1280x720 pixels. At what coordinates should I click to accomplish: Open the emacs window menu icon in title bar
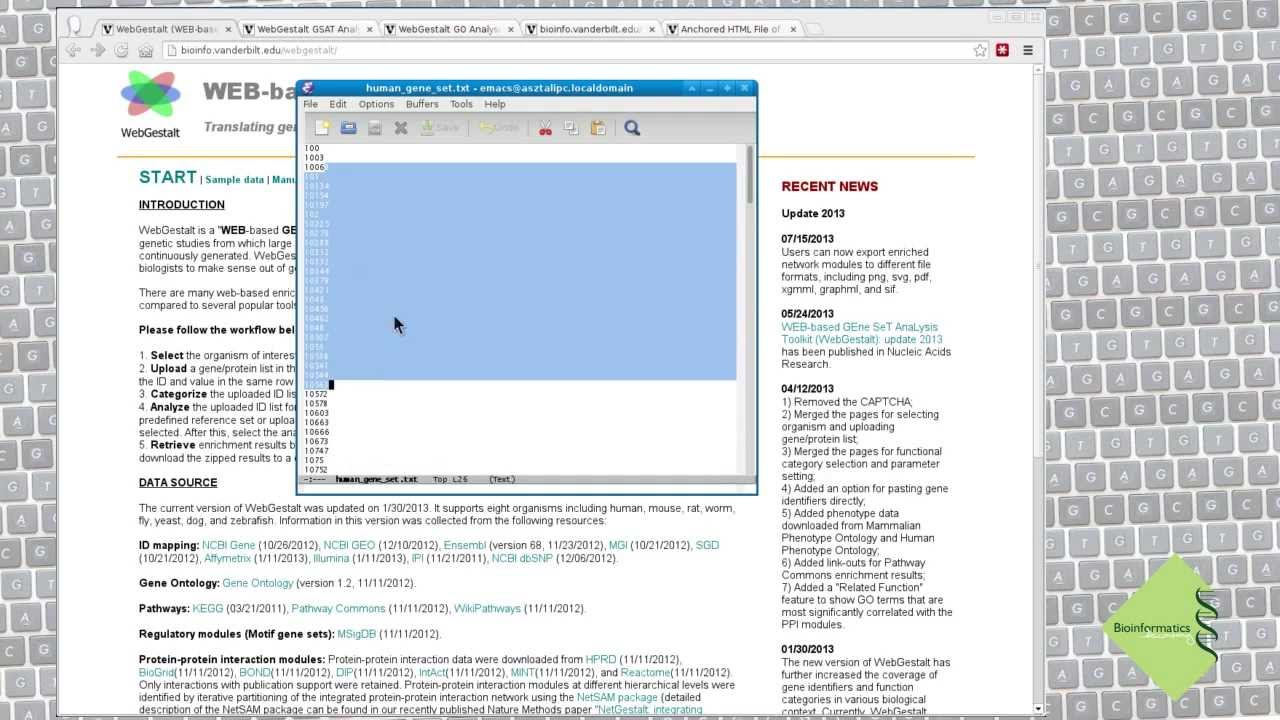click(308, 88)
